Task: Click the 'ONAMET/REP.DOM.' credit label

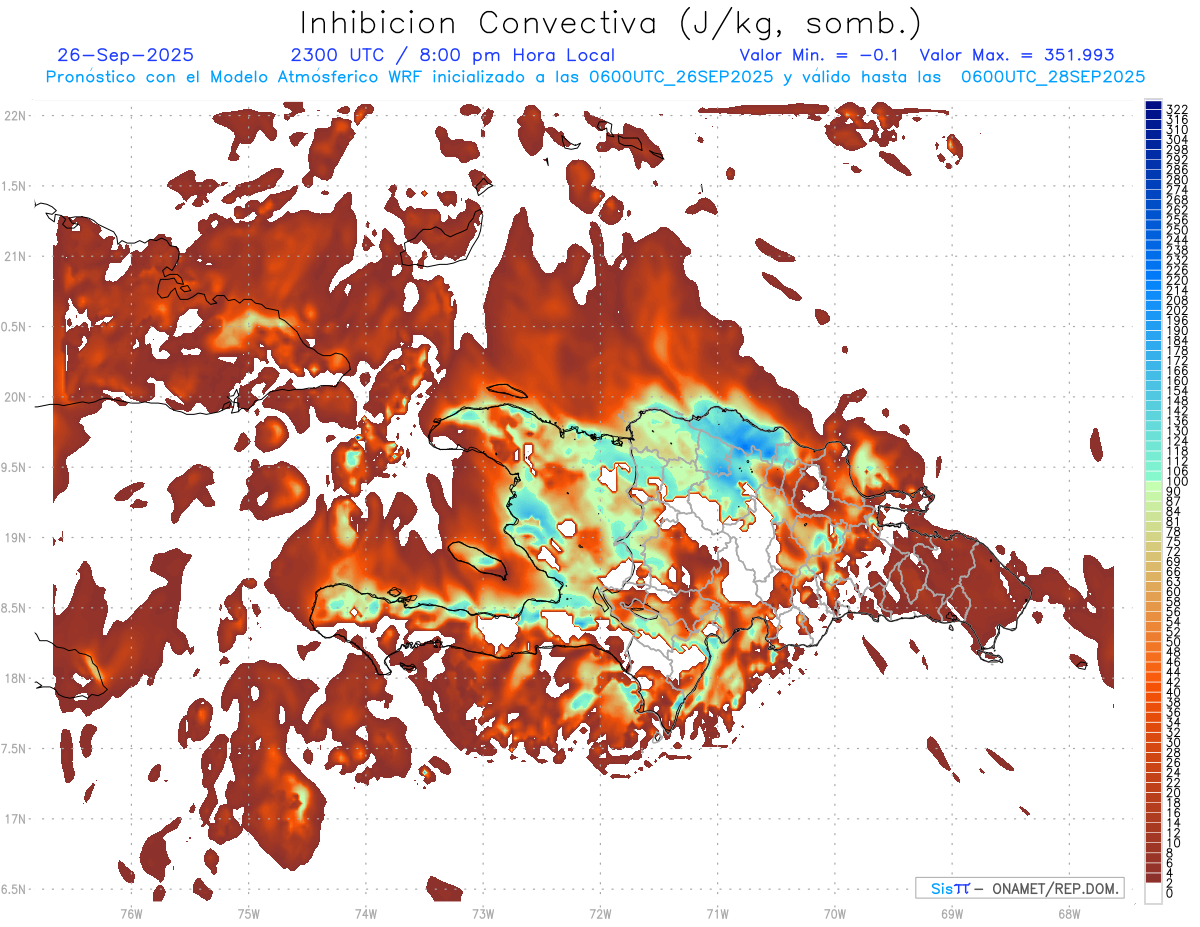Action: coord(1056,888)
